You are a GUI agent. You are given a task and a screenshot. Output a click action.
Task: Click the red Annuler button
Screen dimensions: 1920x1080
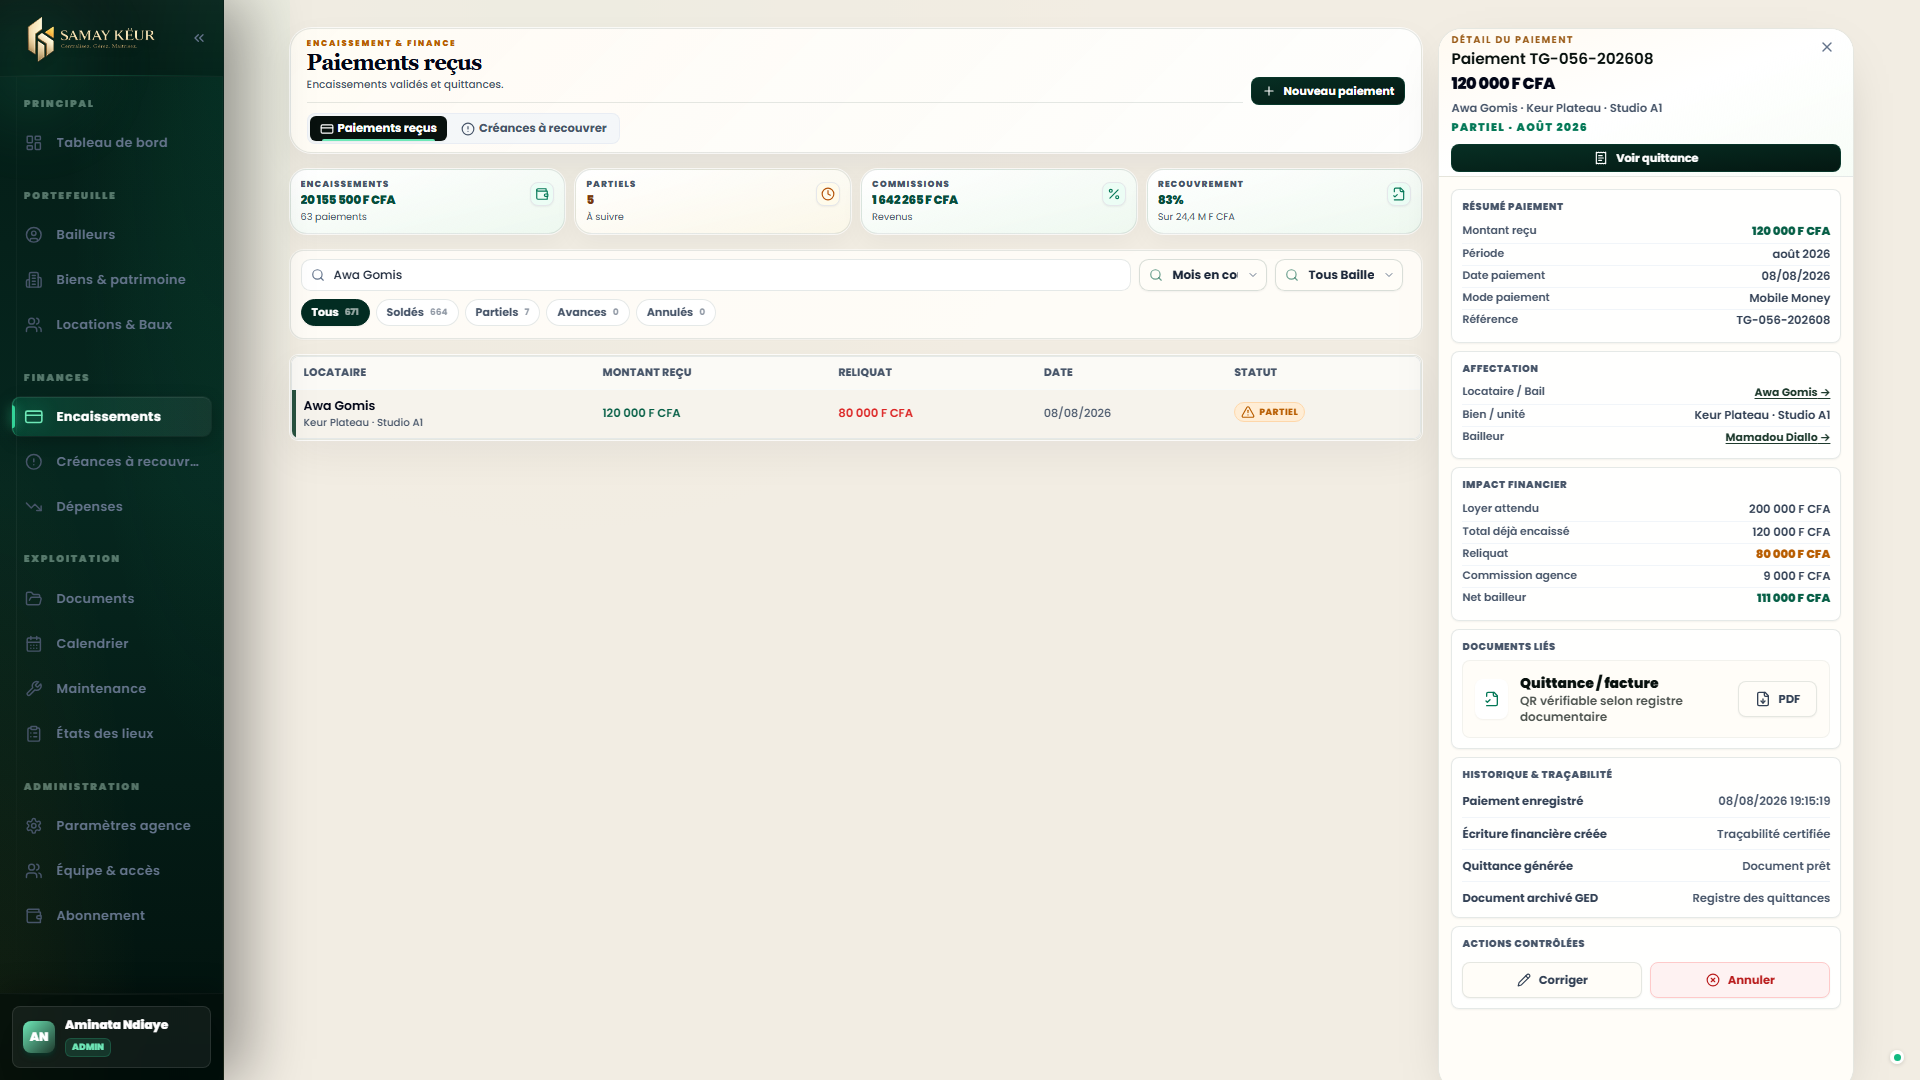1740,980
